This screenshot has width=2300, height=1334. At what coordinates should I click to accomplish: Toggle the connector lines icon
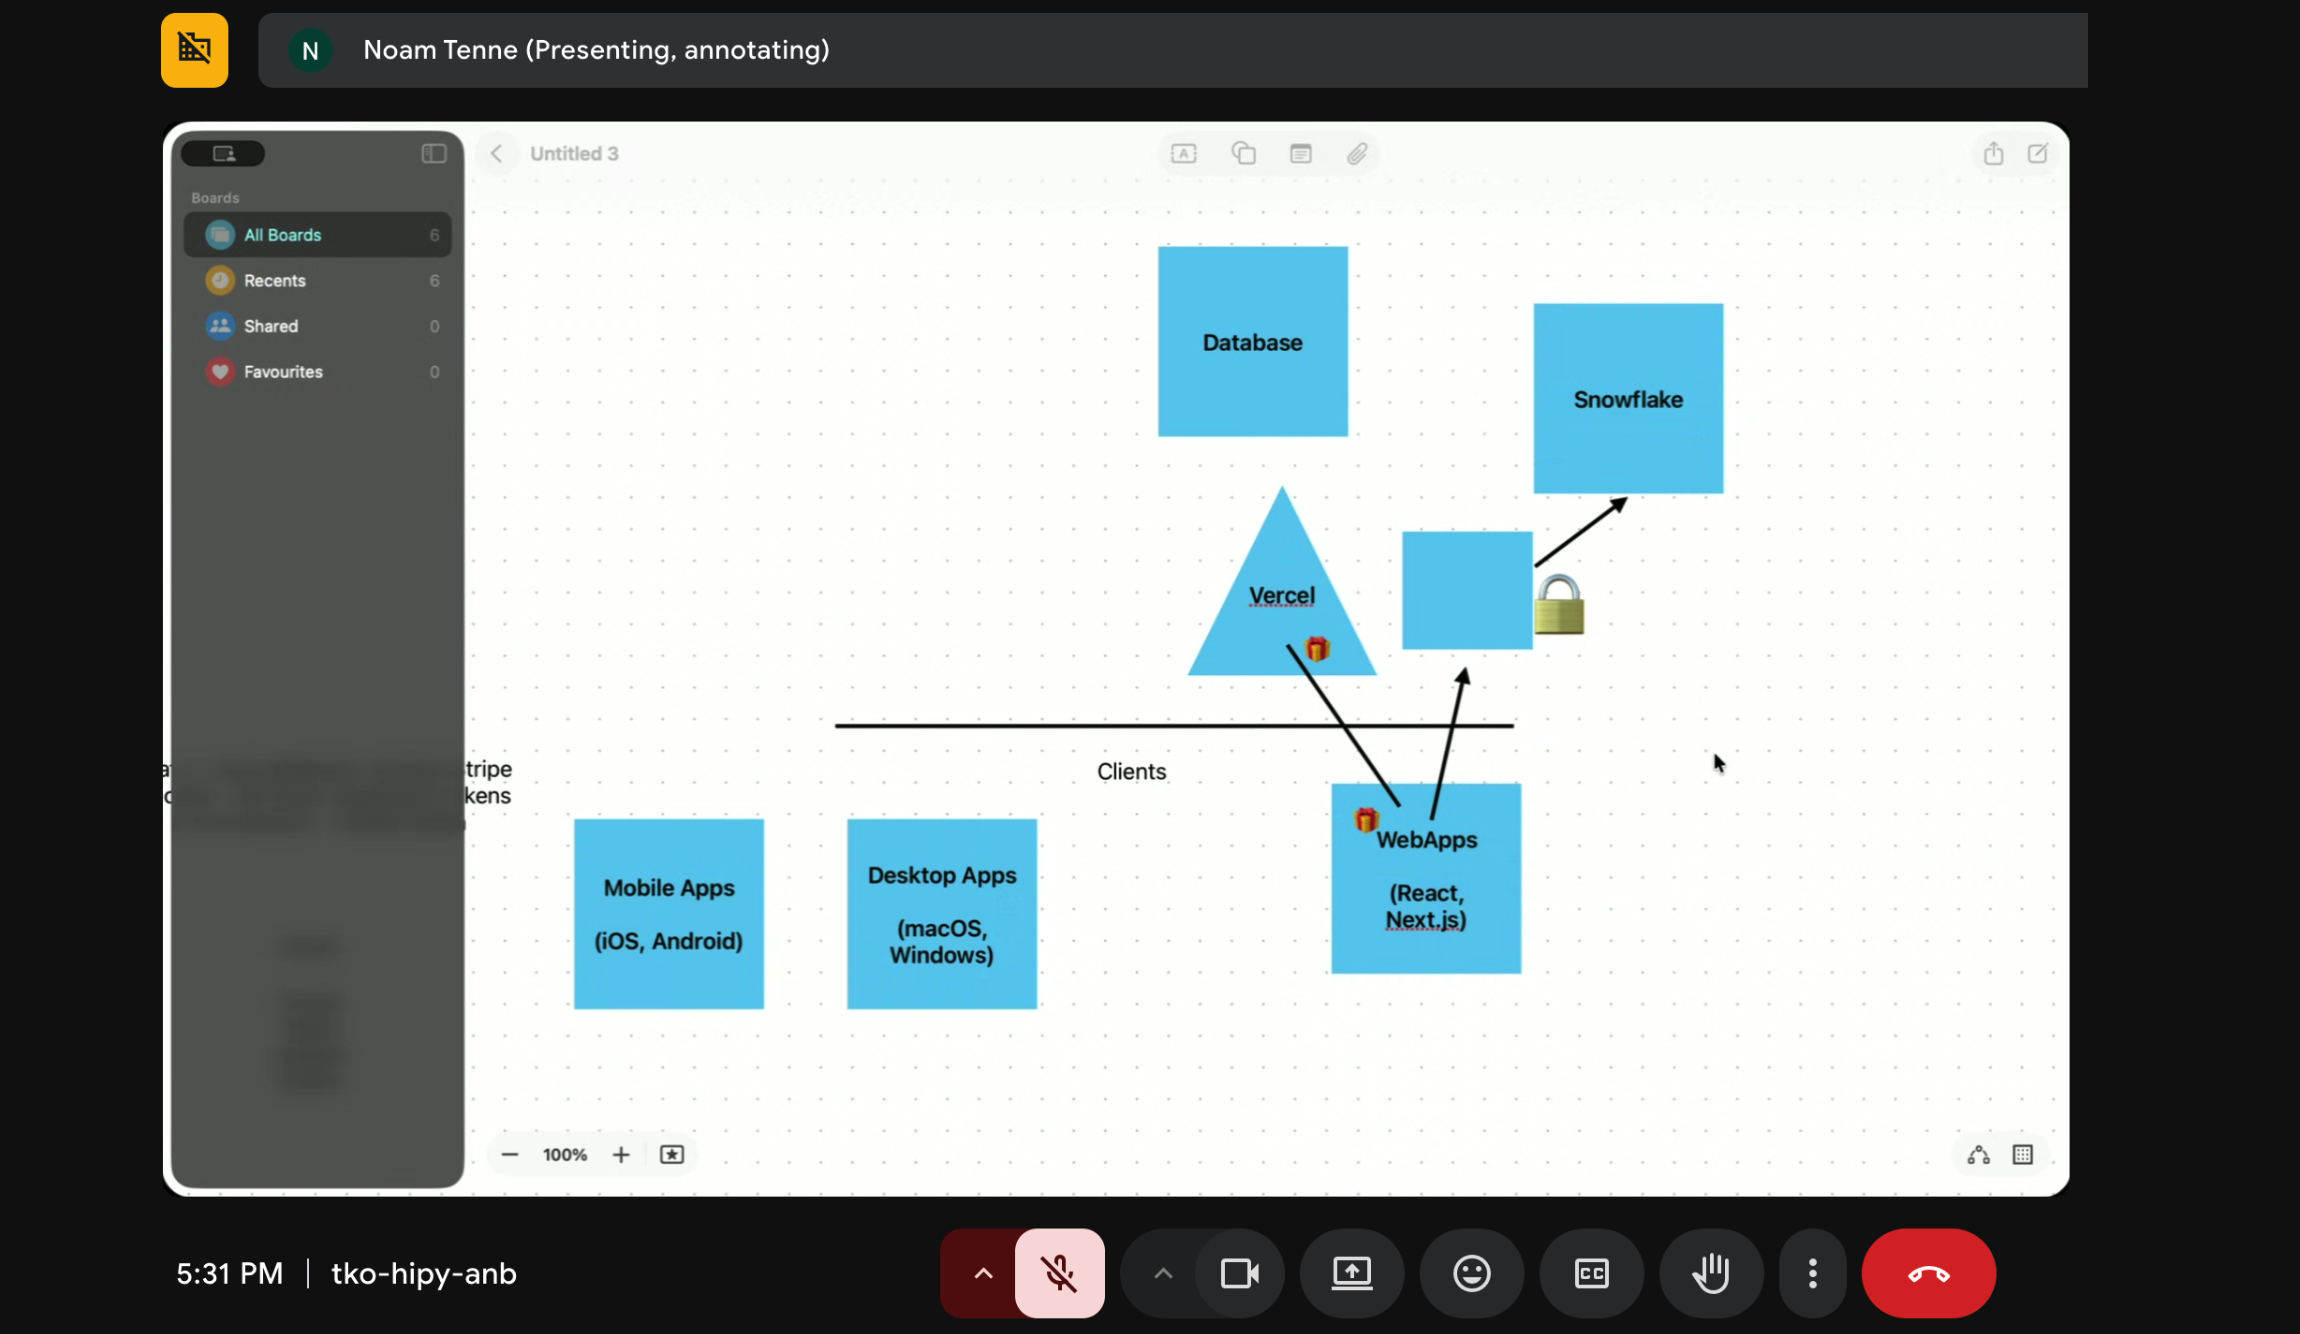1978,1155
